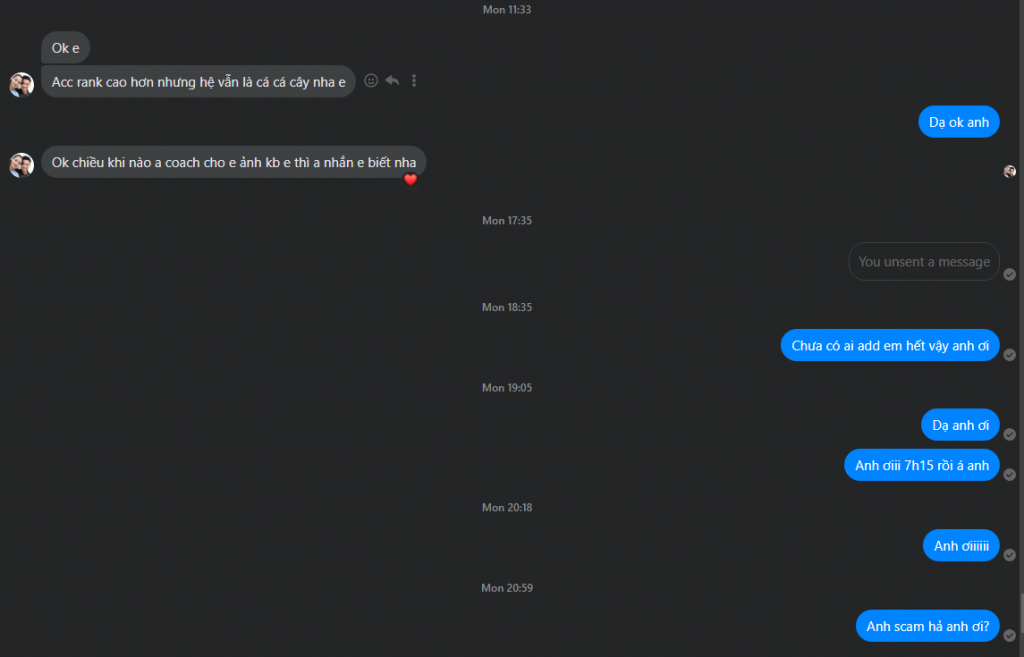1024x657 pixels.
Task: Click the delivered checkmark beside Anh scam hả message
Action: (1010, 635)
